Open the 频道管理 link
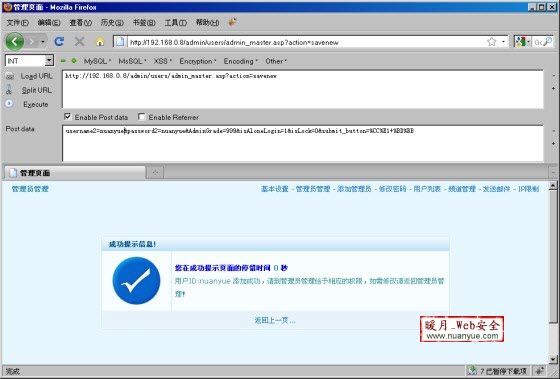Screen dimensions: 560x379 point(462,189)
